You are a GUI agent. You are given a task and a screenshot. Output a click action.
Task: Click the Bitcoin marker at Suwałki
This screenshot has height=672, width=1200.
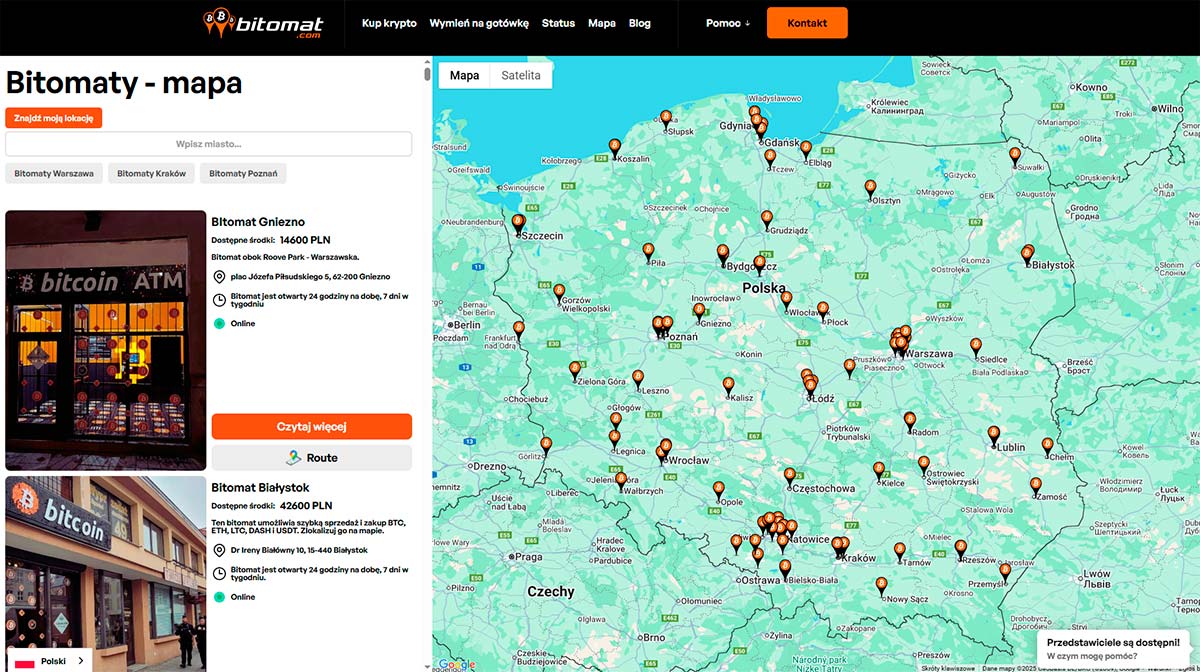1015,155
